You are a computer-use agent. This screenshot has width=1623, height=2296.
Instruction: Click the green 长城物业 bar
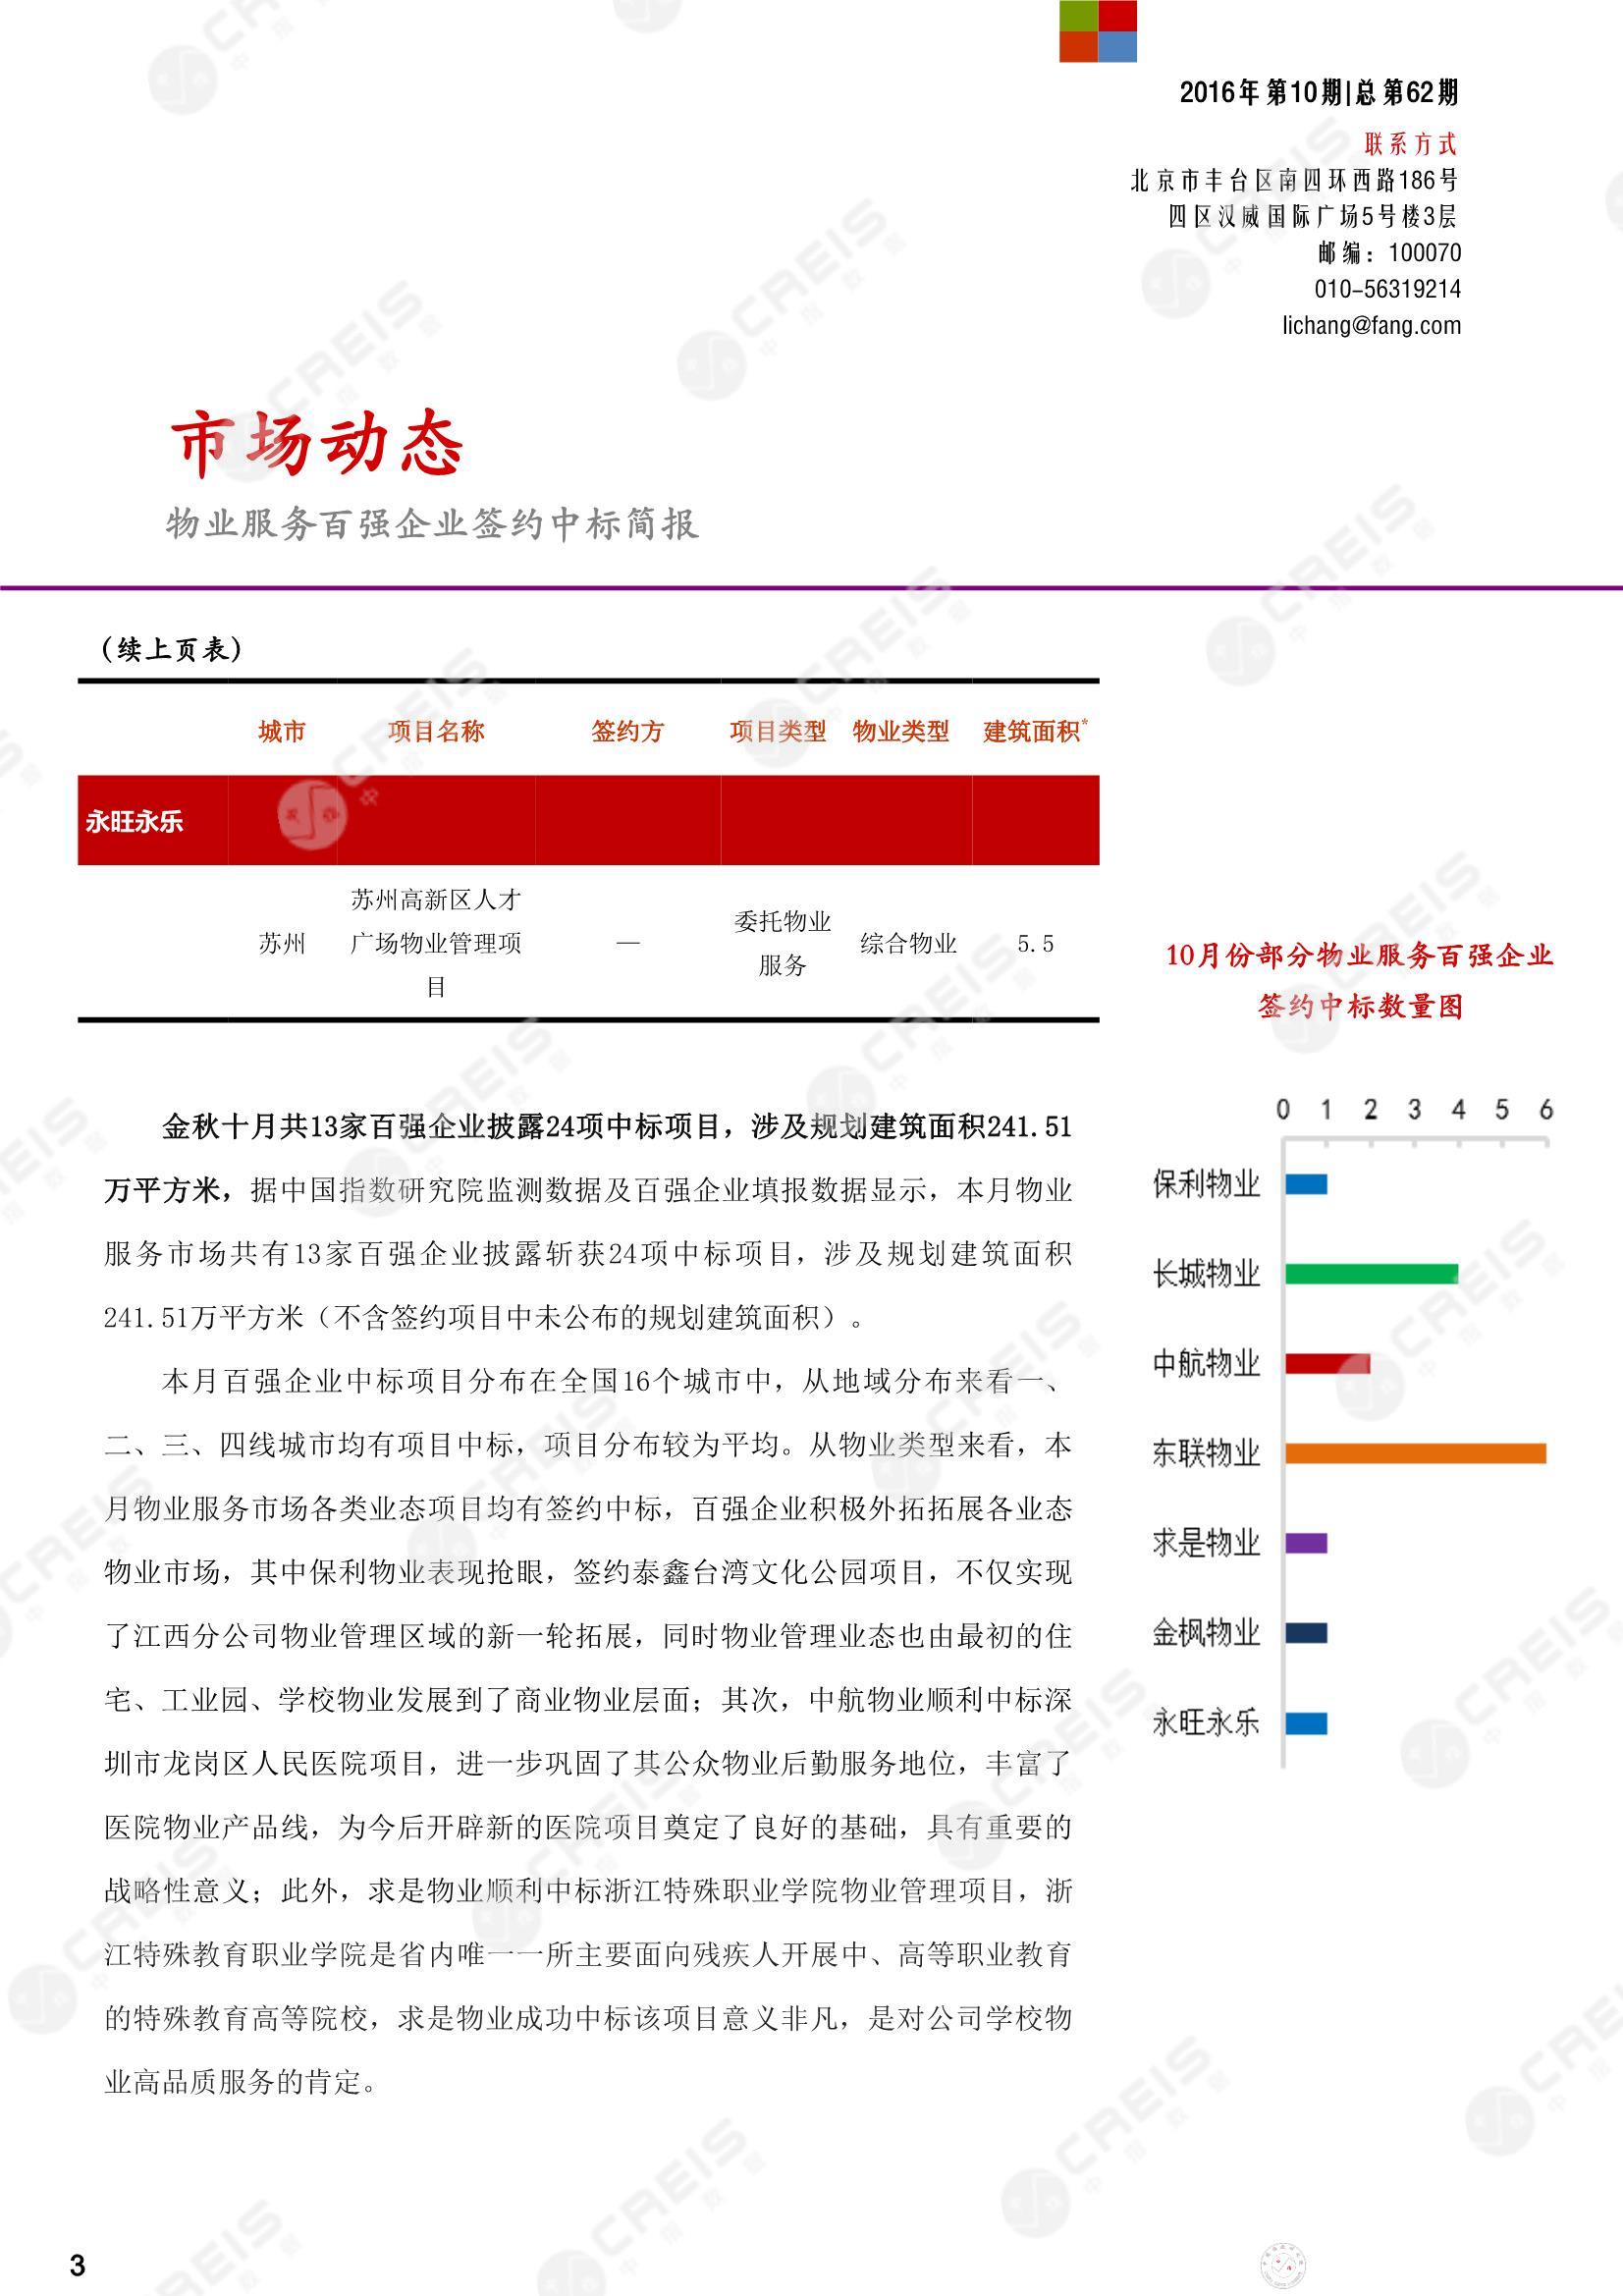point(1372,1274)
